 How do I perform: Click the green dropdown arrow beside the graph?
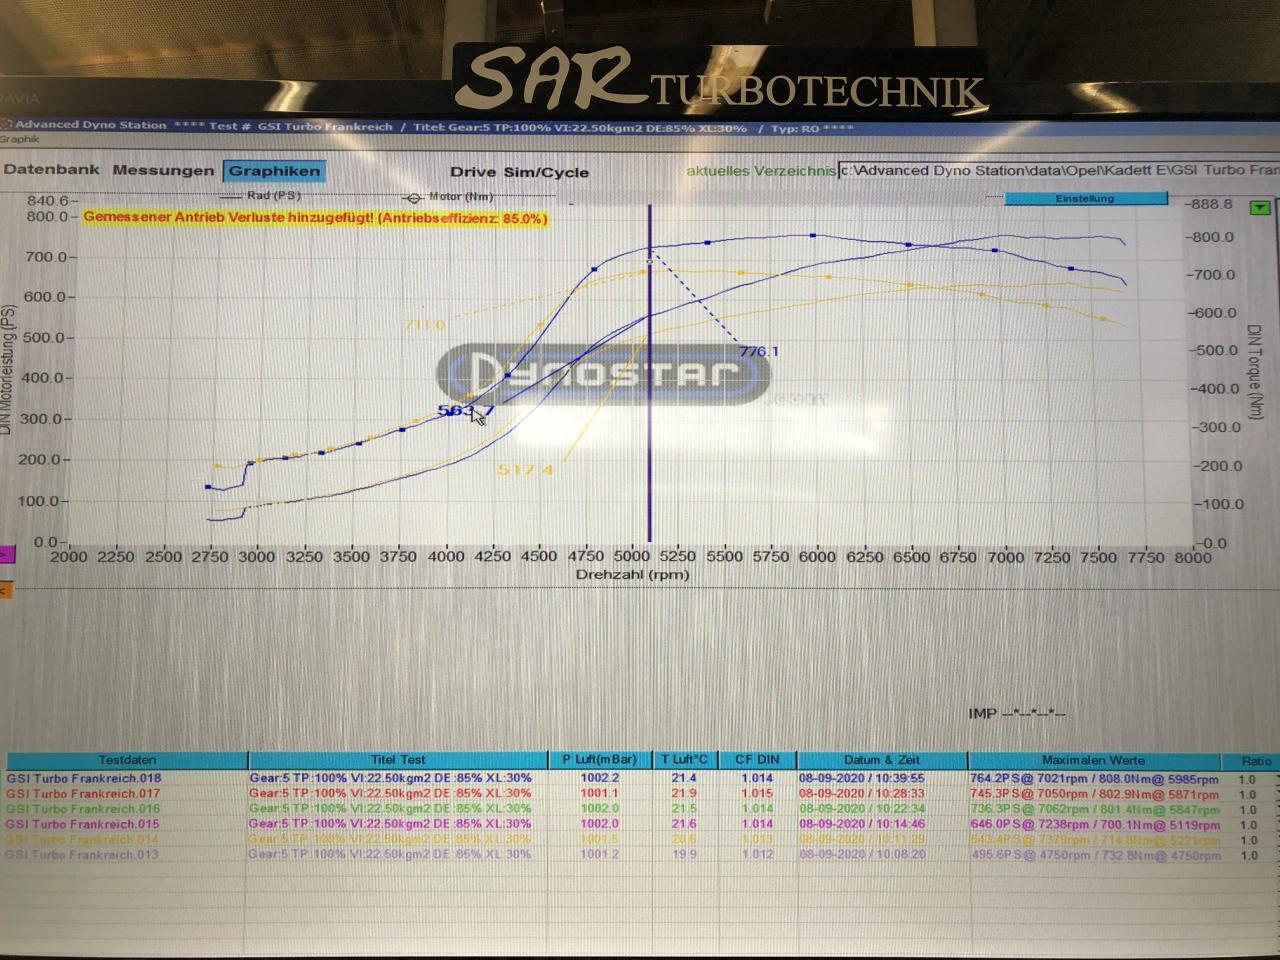tap(1259, 207)
